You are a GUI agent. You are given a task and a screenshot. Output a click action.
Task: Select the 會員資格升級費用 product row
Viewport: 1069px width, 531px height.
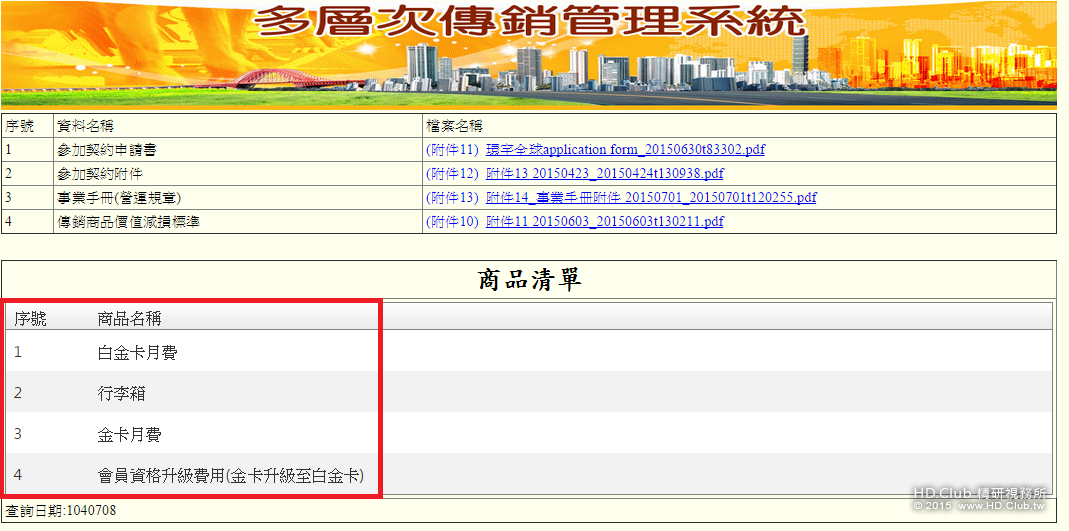tap(529, 474)
